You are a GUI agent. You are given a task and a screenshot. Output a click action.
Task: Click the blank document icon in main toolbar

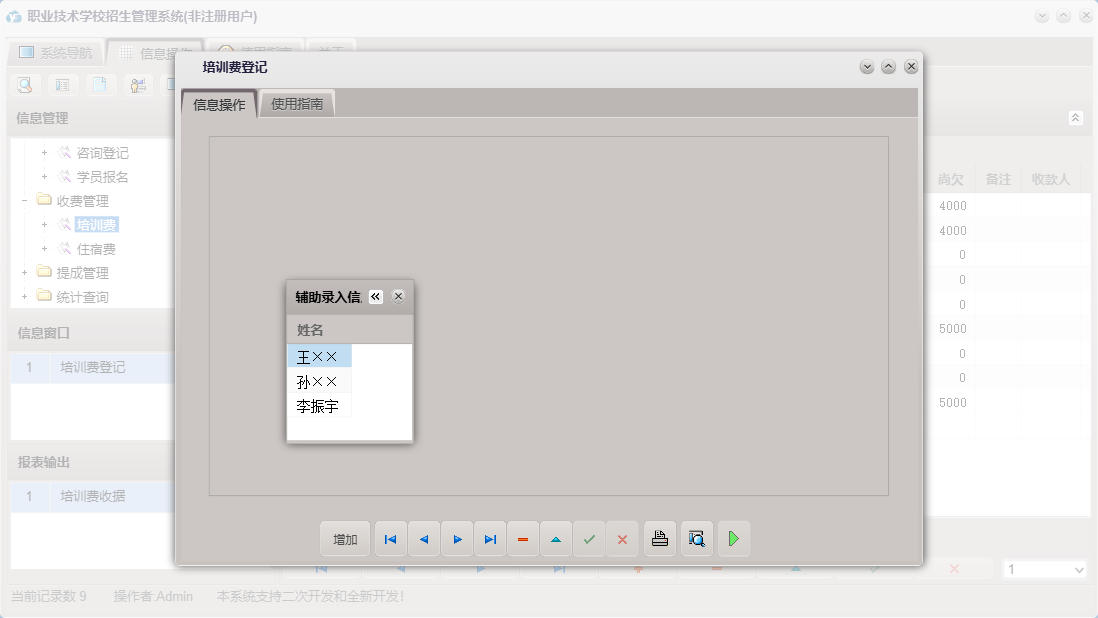click(x=100, y=85)
